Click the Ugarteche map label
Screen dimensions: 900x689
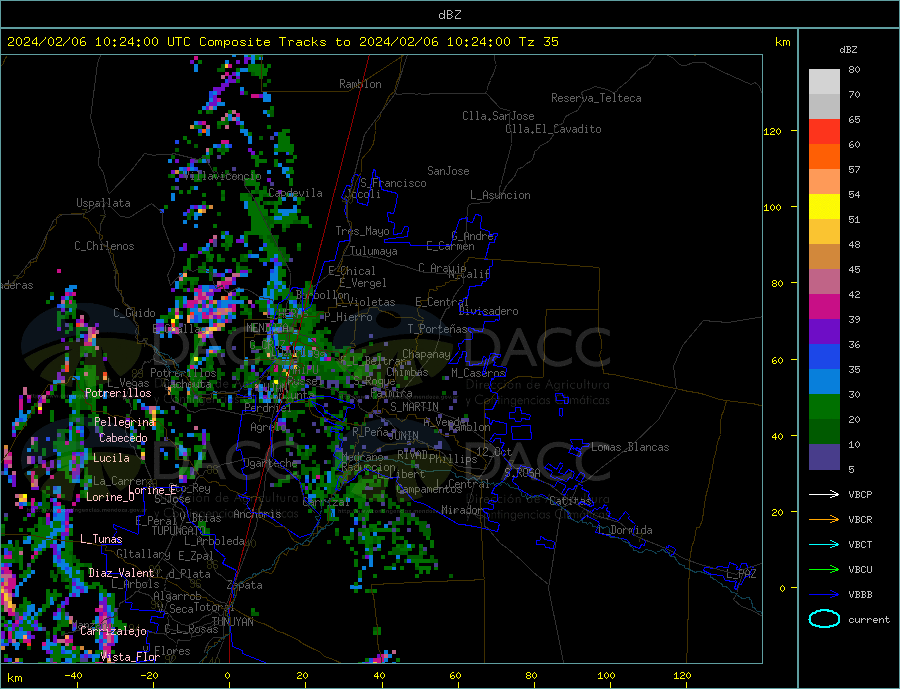pyautogui.click(x=270, y=463)
